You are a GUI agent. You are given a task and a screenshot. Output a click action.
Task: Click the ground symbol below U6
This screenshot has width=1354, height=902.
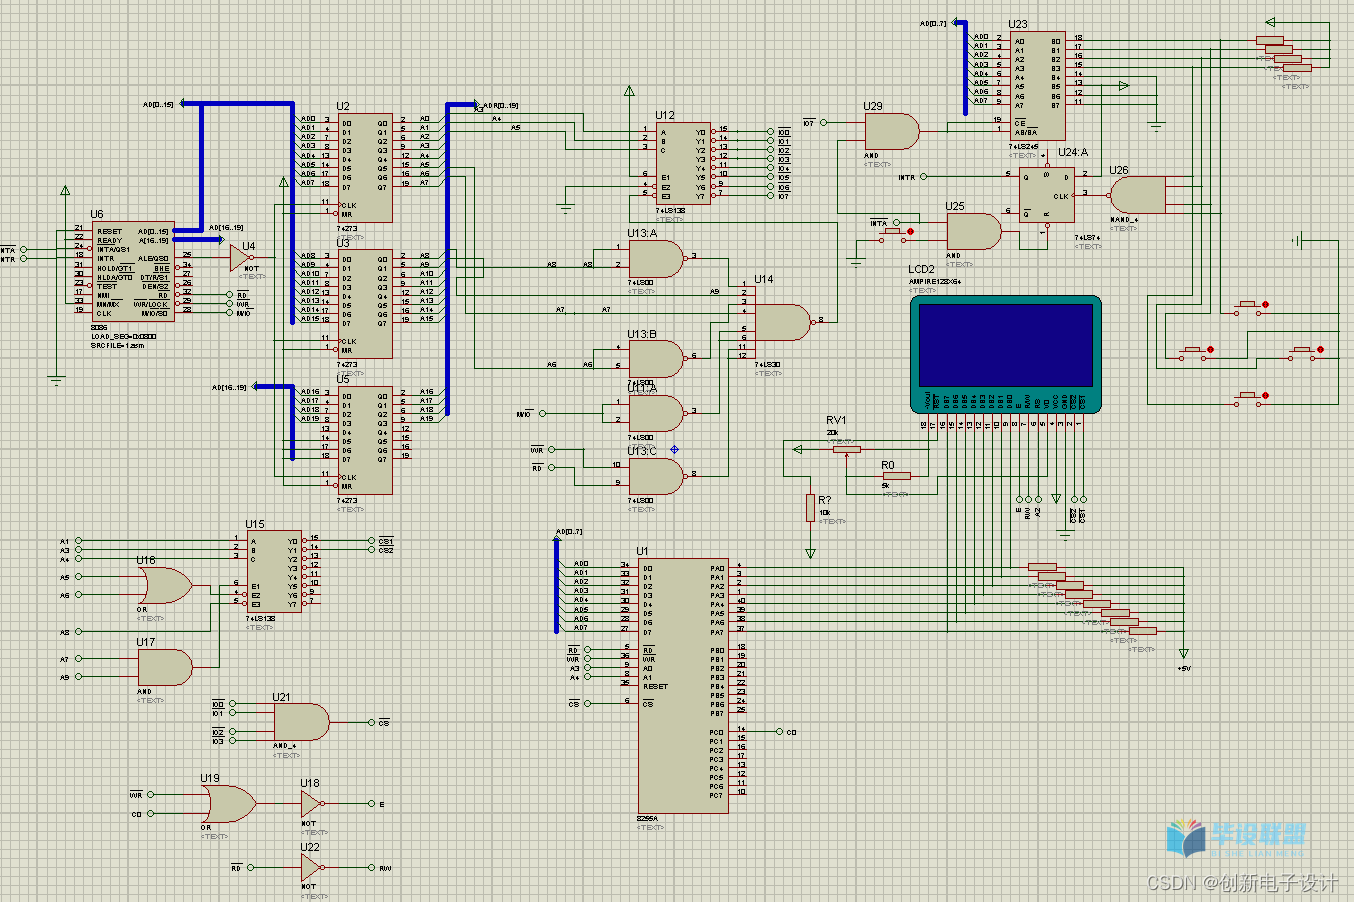tap(56, 380)
